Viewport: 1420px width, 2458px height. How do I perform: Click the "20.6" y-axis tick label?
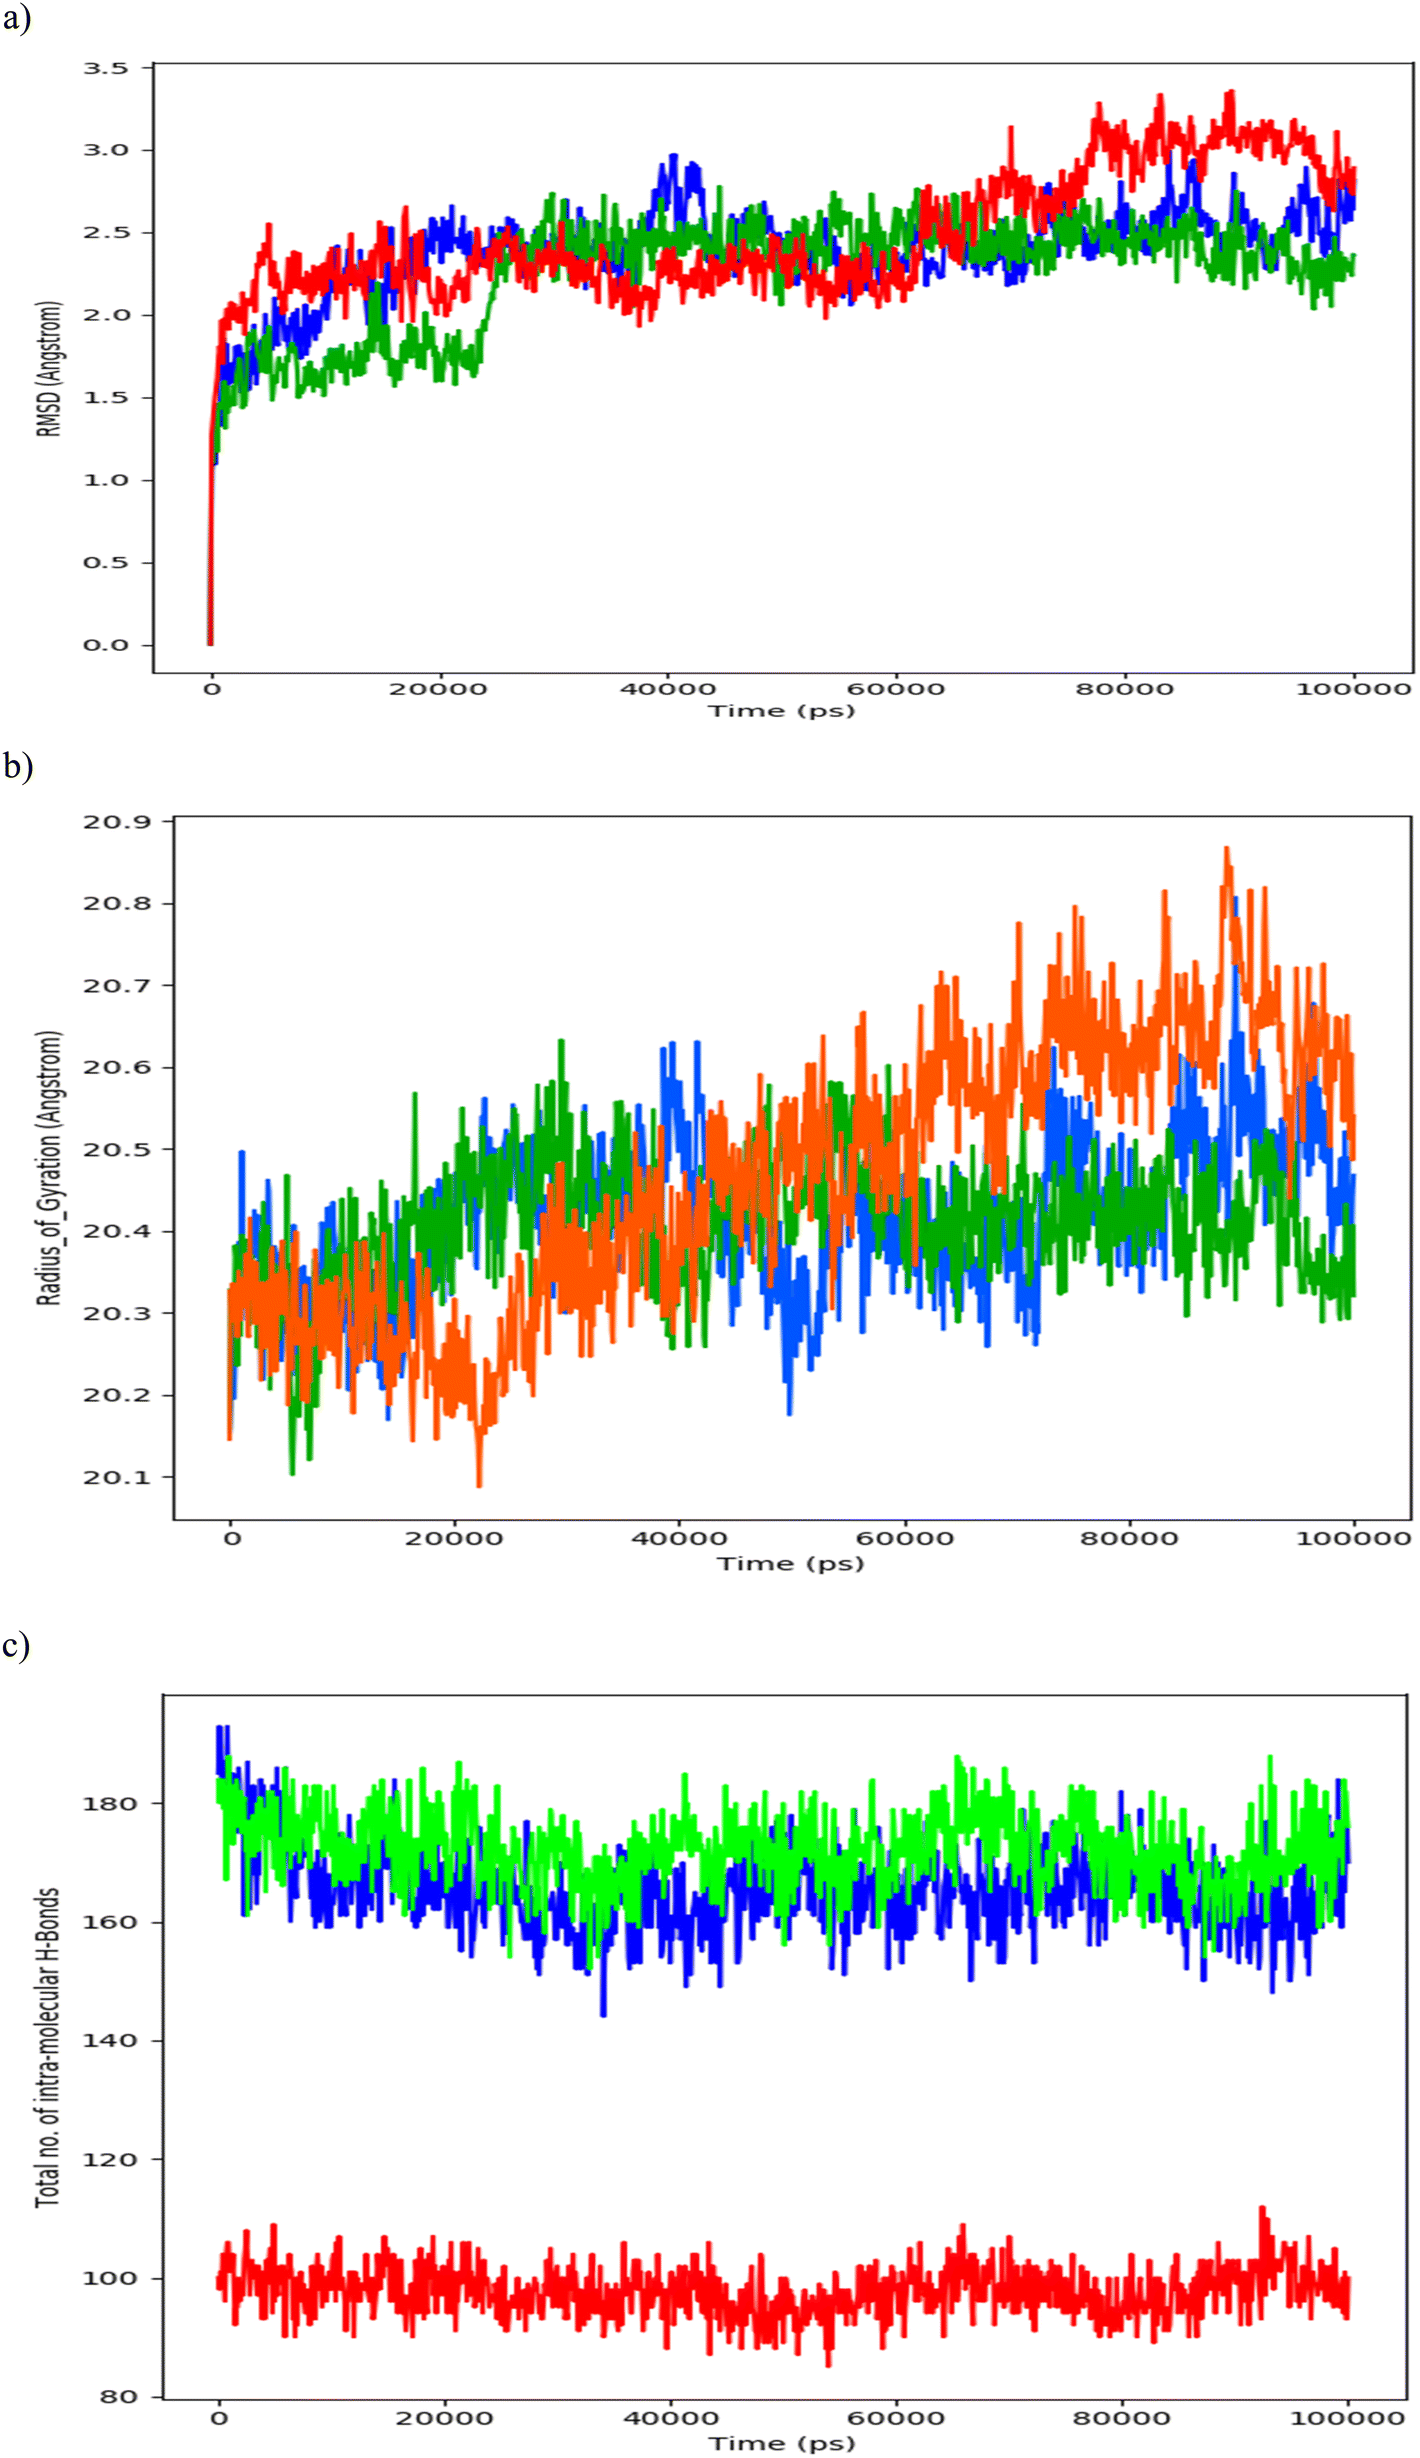(117, 1068)
